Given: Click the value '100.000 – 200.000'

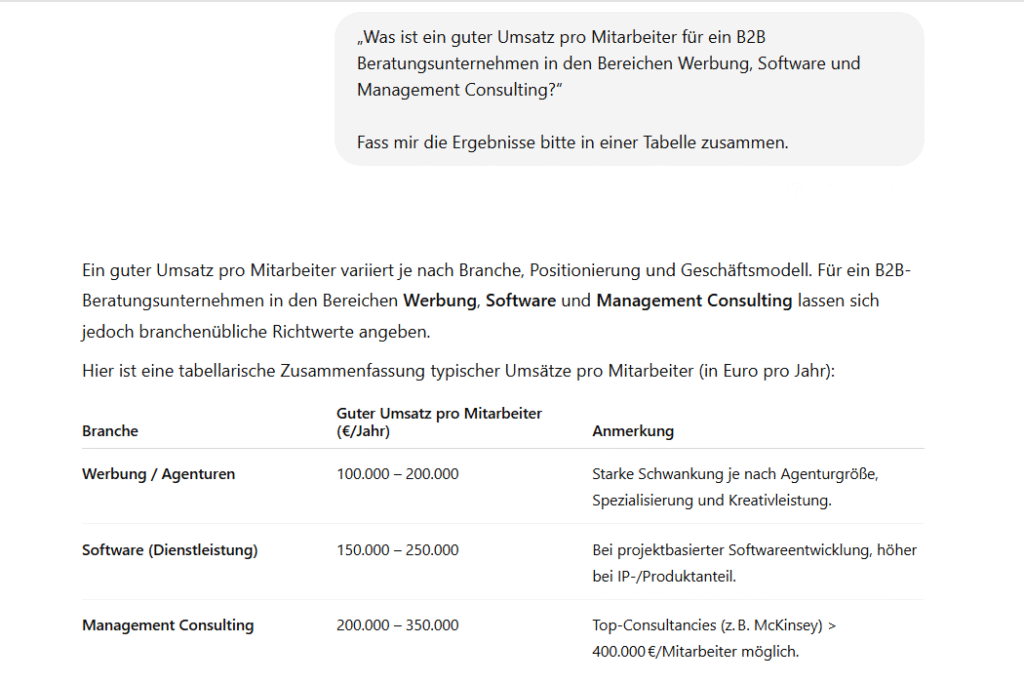Looking at the screenshot, I should tap(398, 474).
